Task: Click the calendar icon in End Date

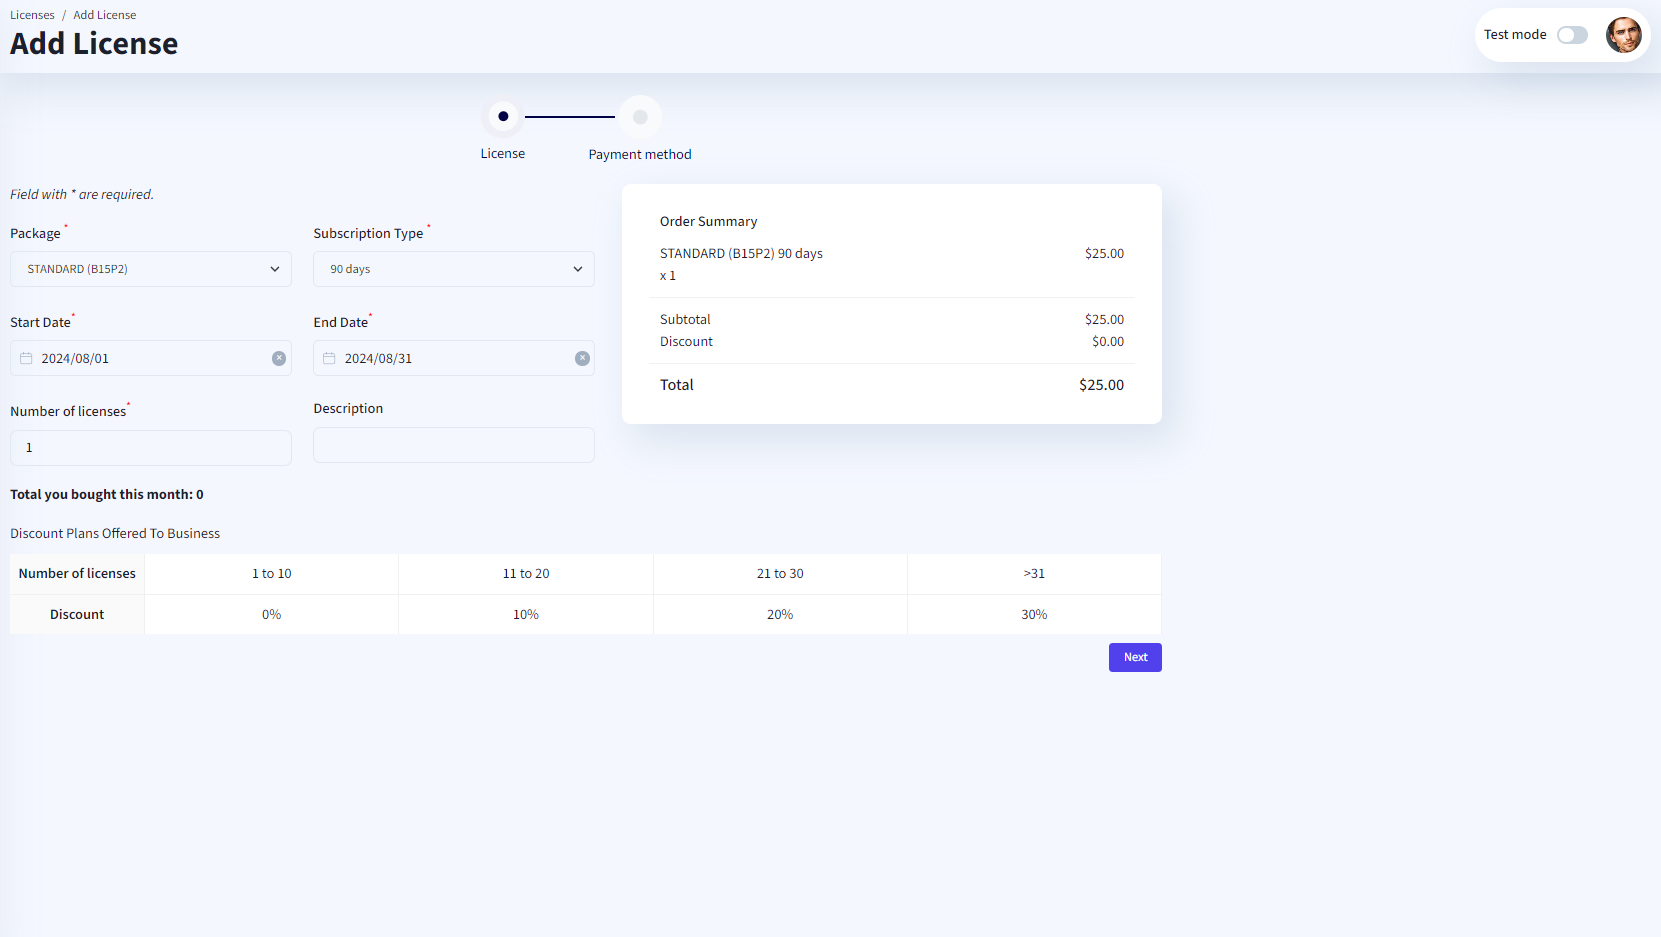Action: coord(329,358)
